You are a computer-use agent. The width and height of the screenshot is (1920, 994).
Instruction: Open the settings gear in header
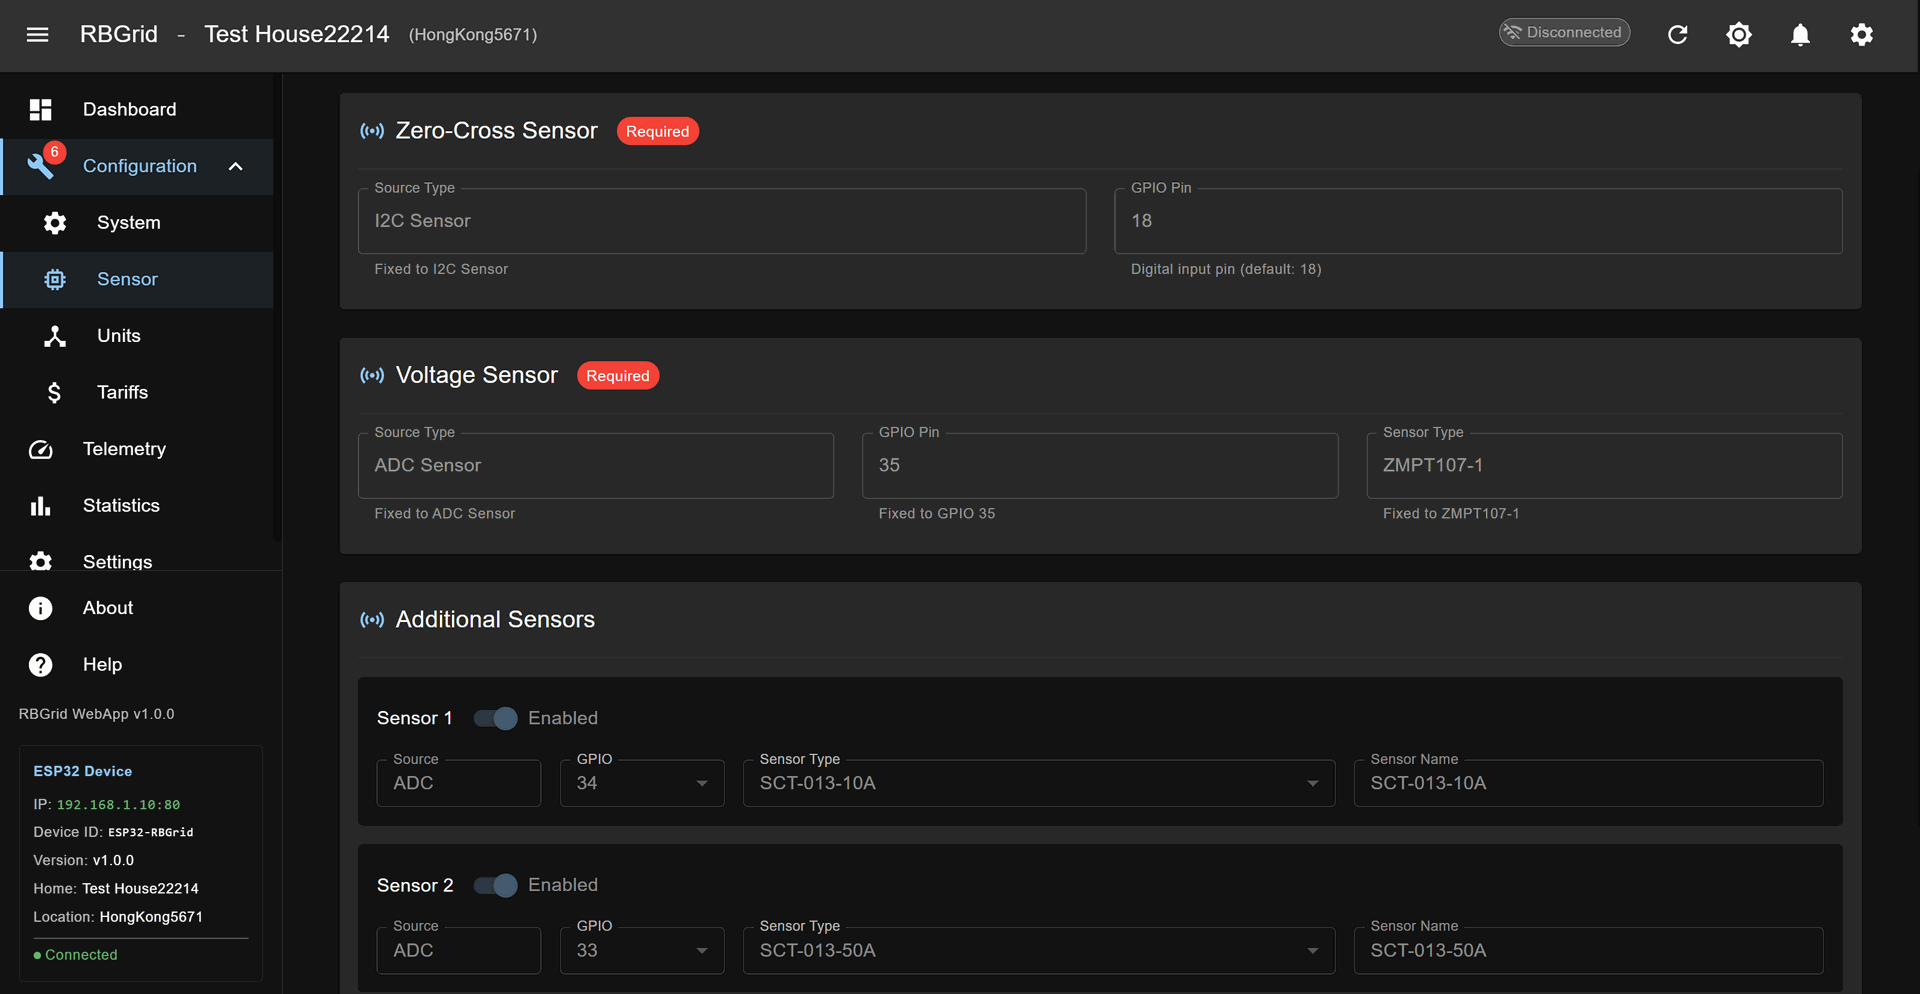coord(1860,35)
